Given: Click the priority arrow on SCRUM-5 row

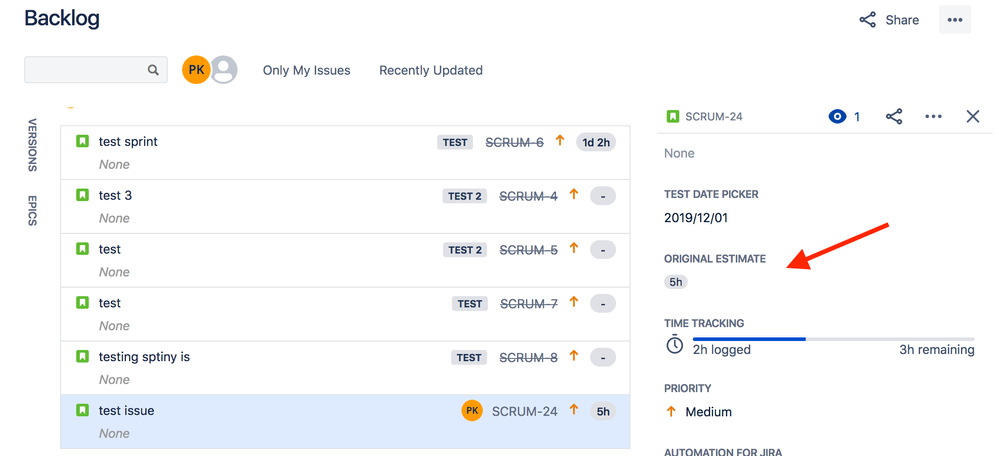Looking at the screenshot, I should pyautogui.click(x=573, y=248).
